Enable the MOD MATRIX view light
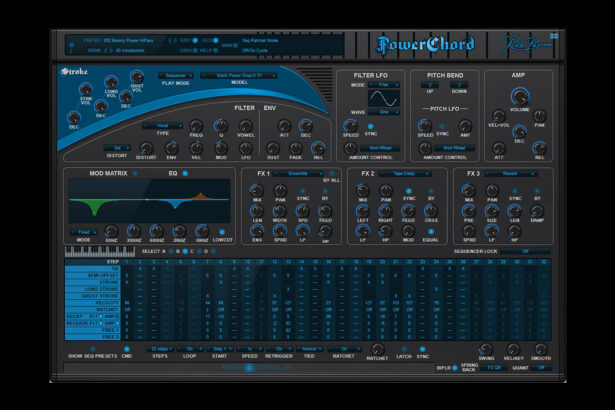This screenshot has width=615, height=410. tap(135, 173)
